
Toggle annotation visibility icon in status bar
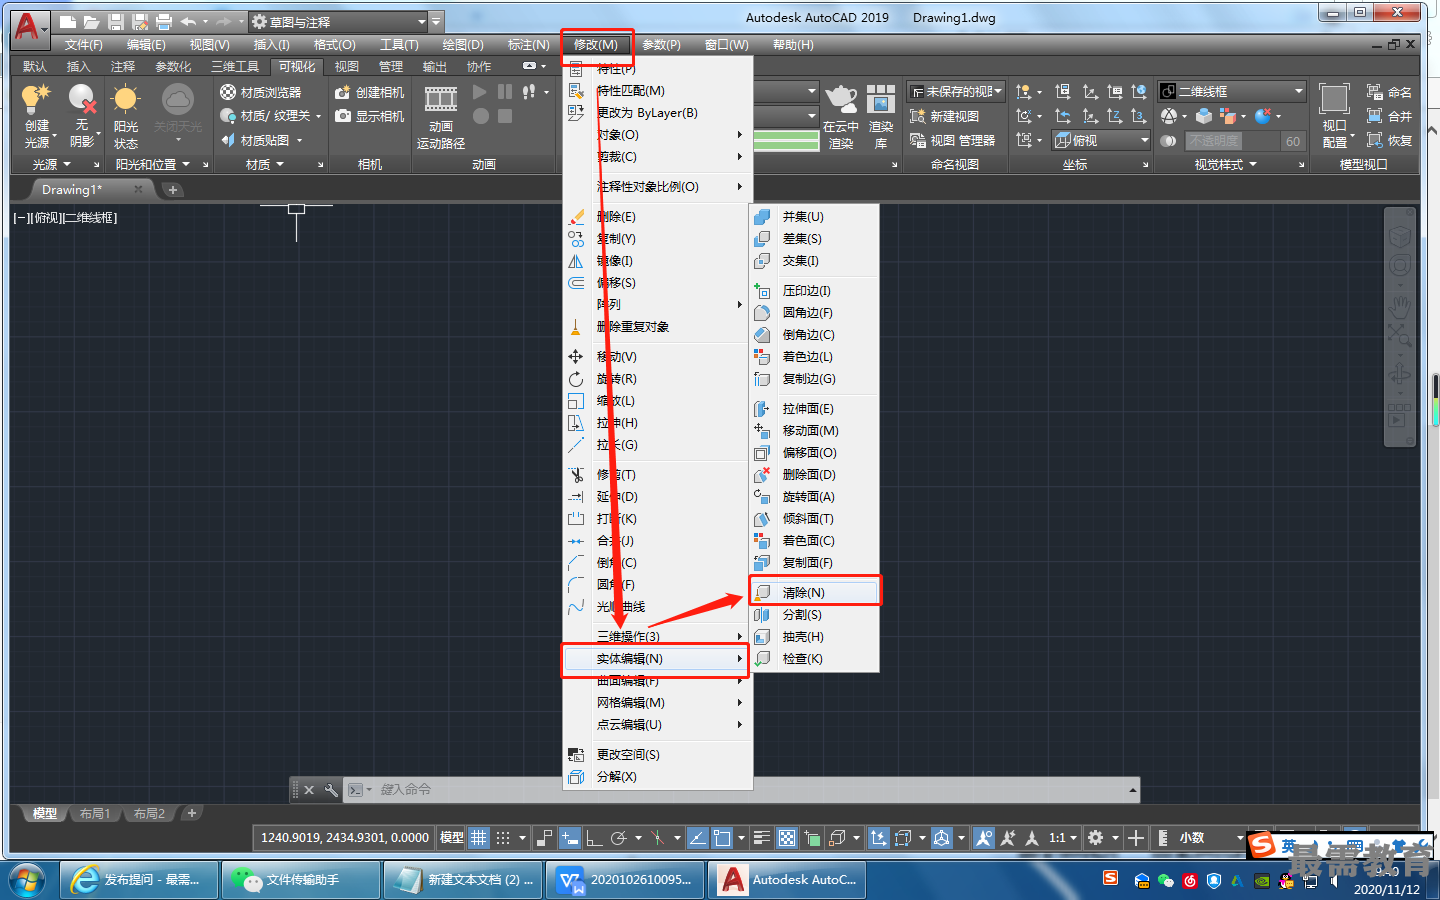984,838
